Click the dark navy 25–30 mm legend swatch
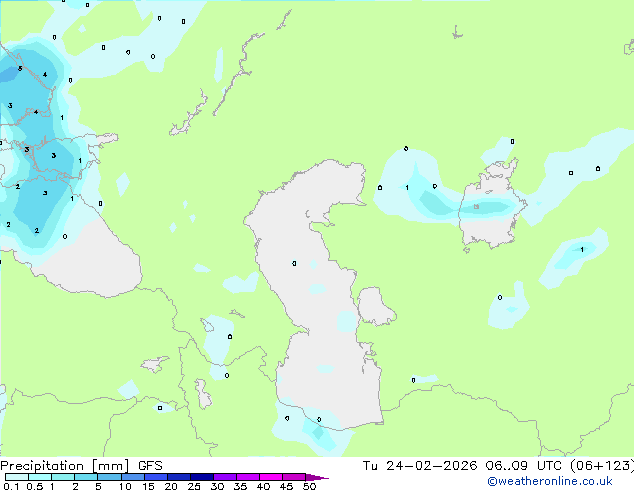Screen dimensions: 634x490 pos(201,477)
